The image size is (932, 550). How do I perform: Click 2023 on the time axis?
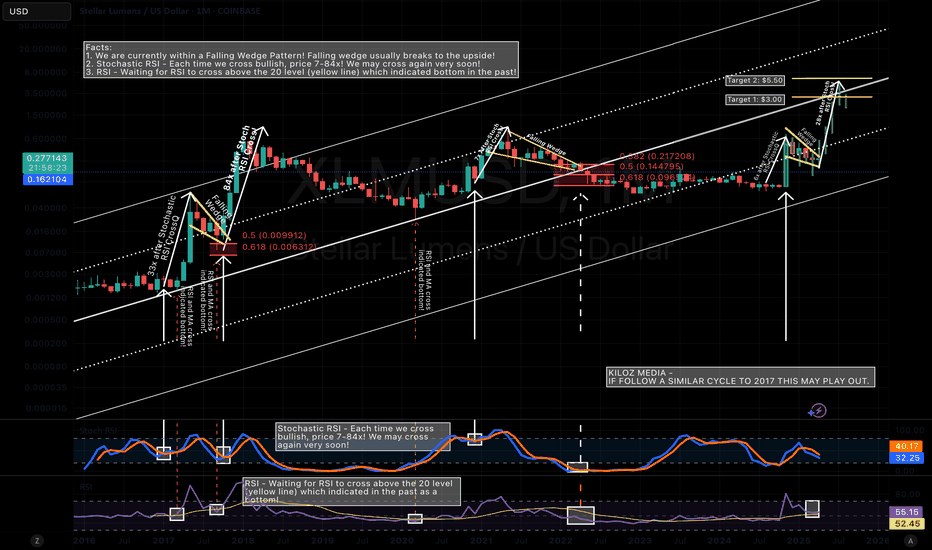click(x=640, y=540)
